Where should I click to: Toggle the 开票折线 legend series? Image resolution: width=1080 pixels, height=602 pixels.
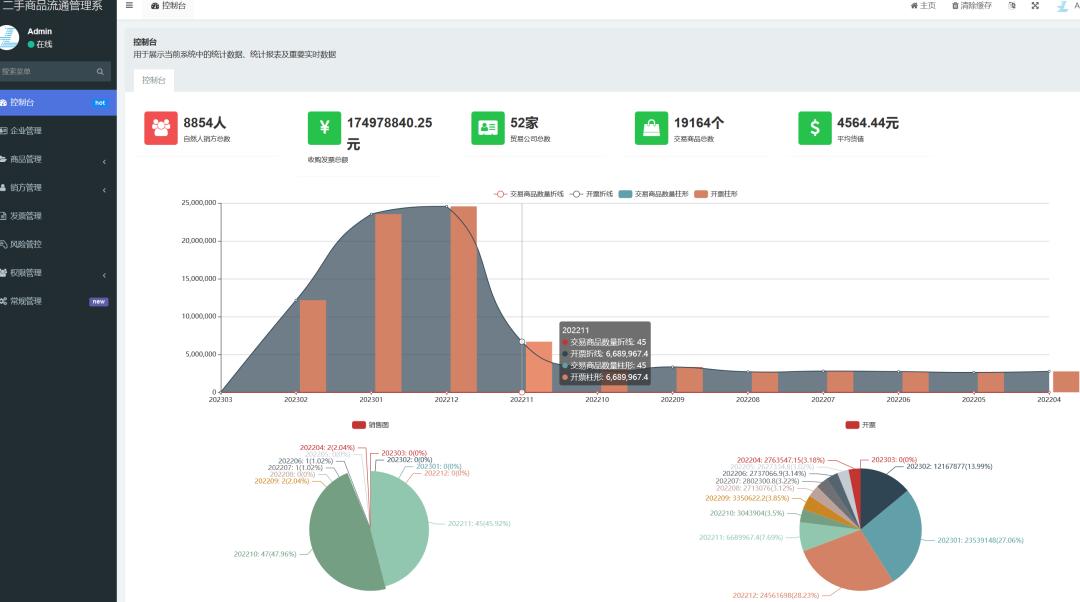[x=592, y=194]
